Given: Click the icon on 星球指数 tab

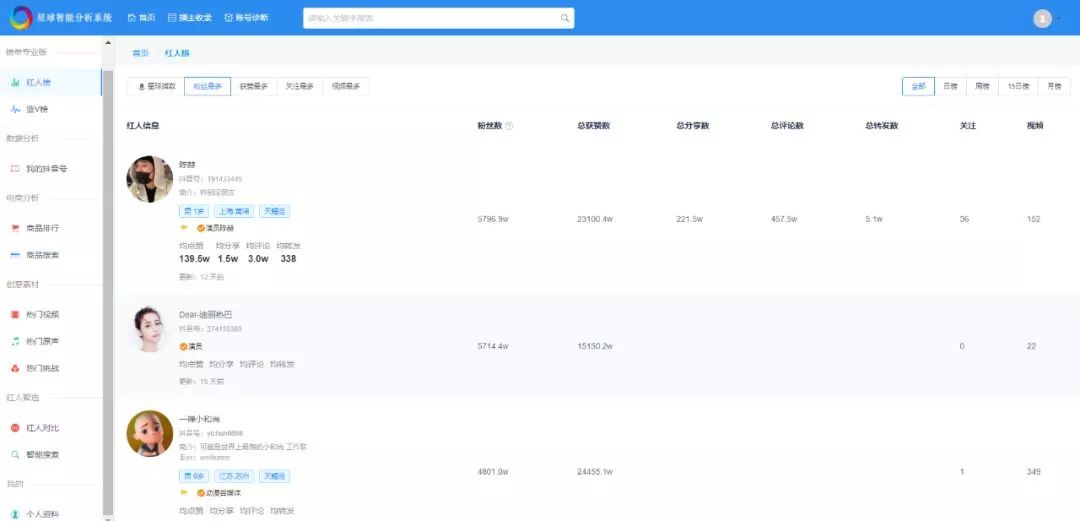Looking at the screenshot, I should tap(143, 87).
